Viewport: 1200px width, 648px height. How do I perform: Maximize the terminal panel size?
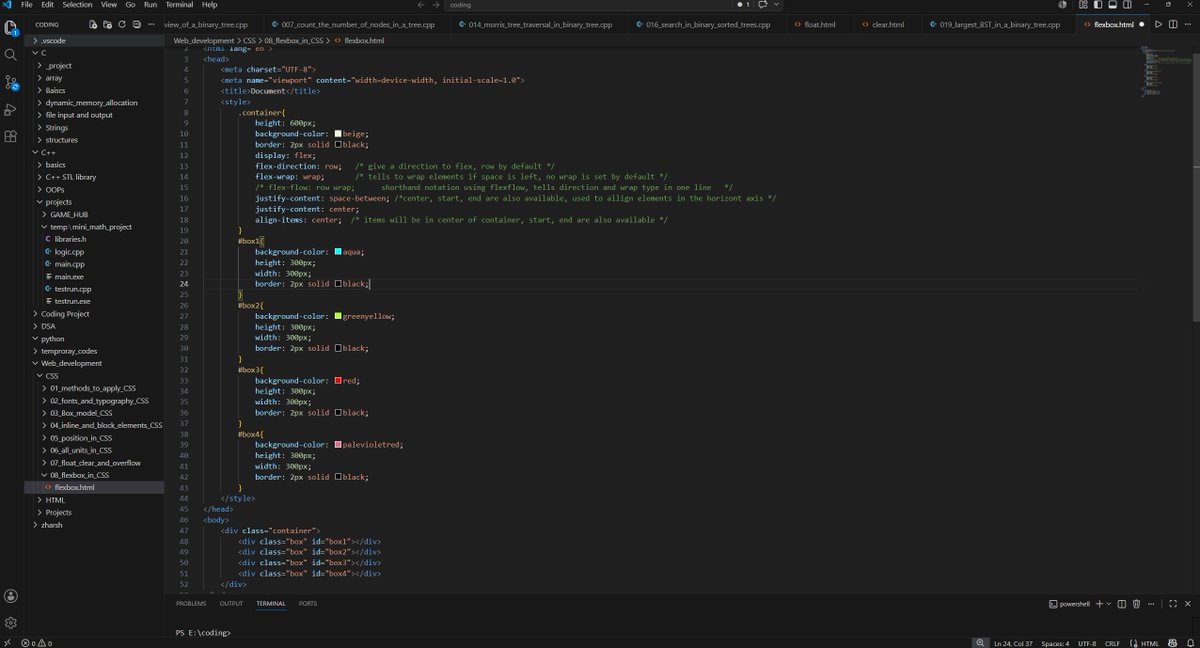click(1173, 604)
